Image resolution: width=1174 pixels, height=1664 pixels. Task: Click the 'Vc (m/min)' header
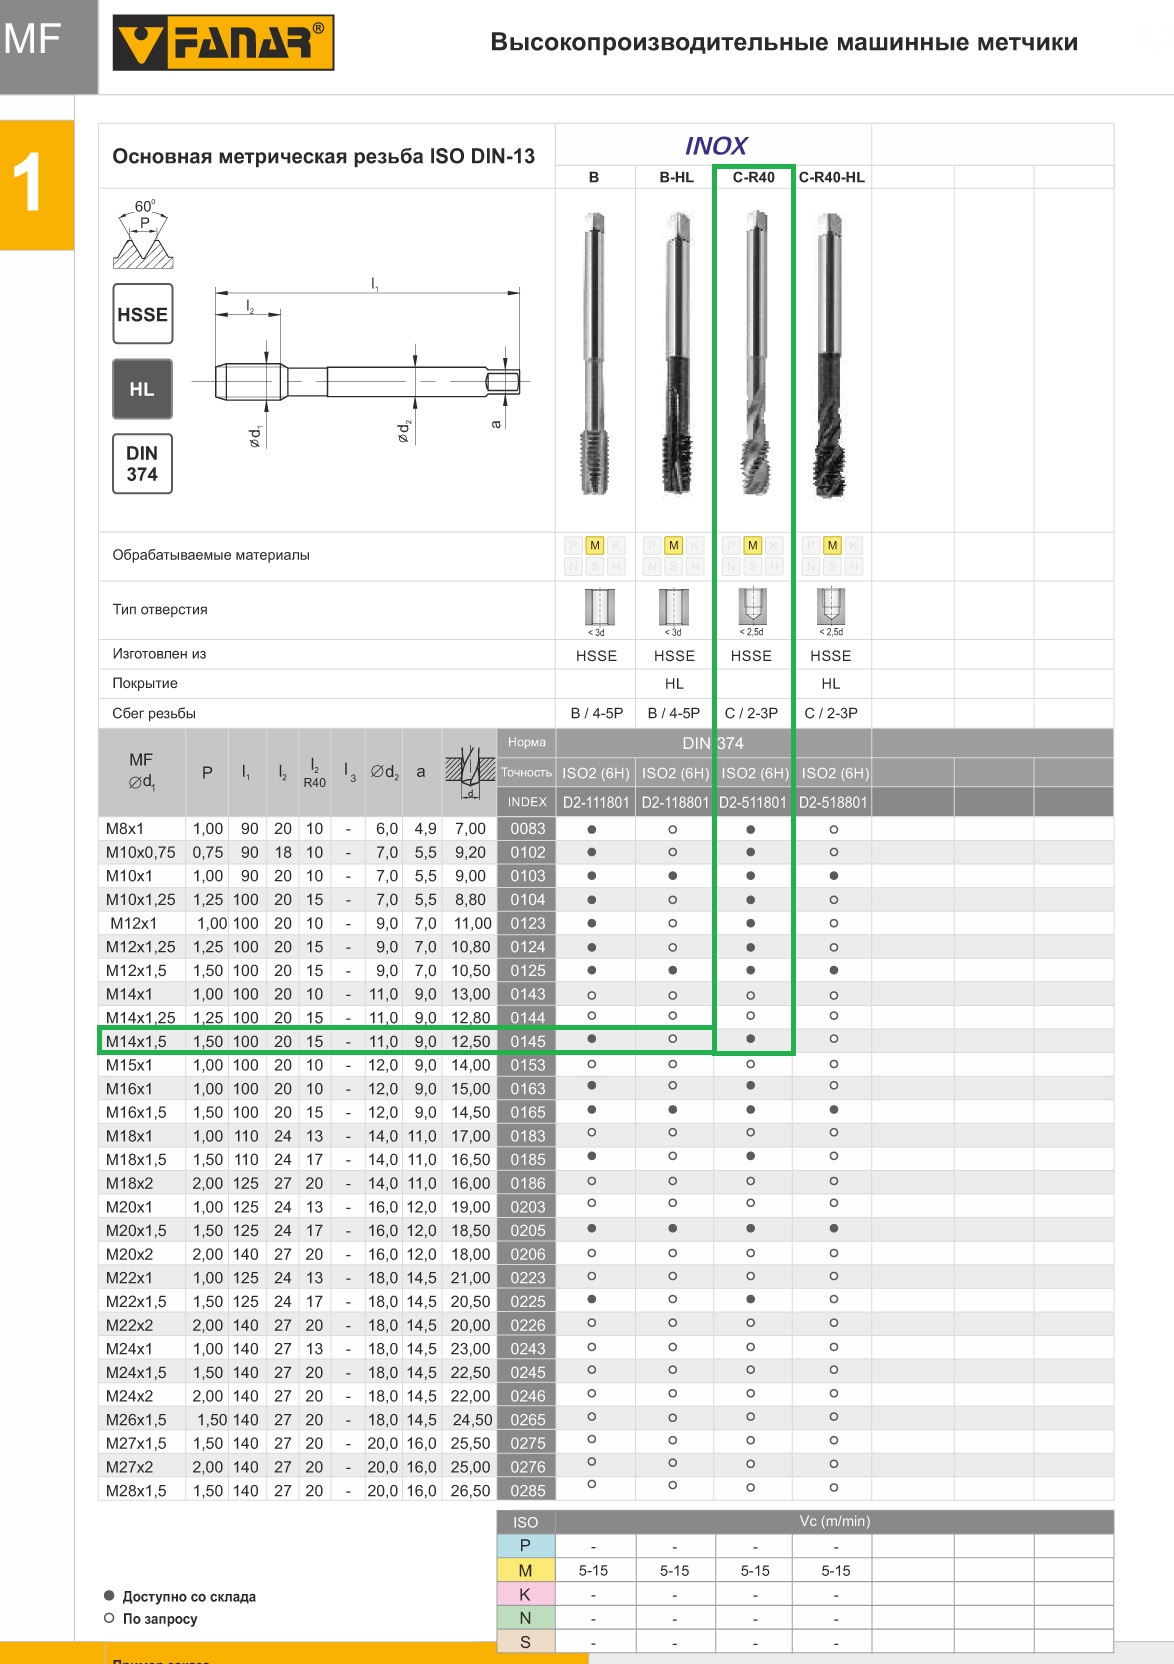(835, 1521)
